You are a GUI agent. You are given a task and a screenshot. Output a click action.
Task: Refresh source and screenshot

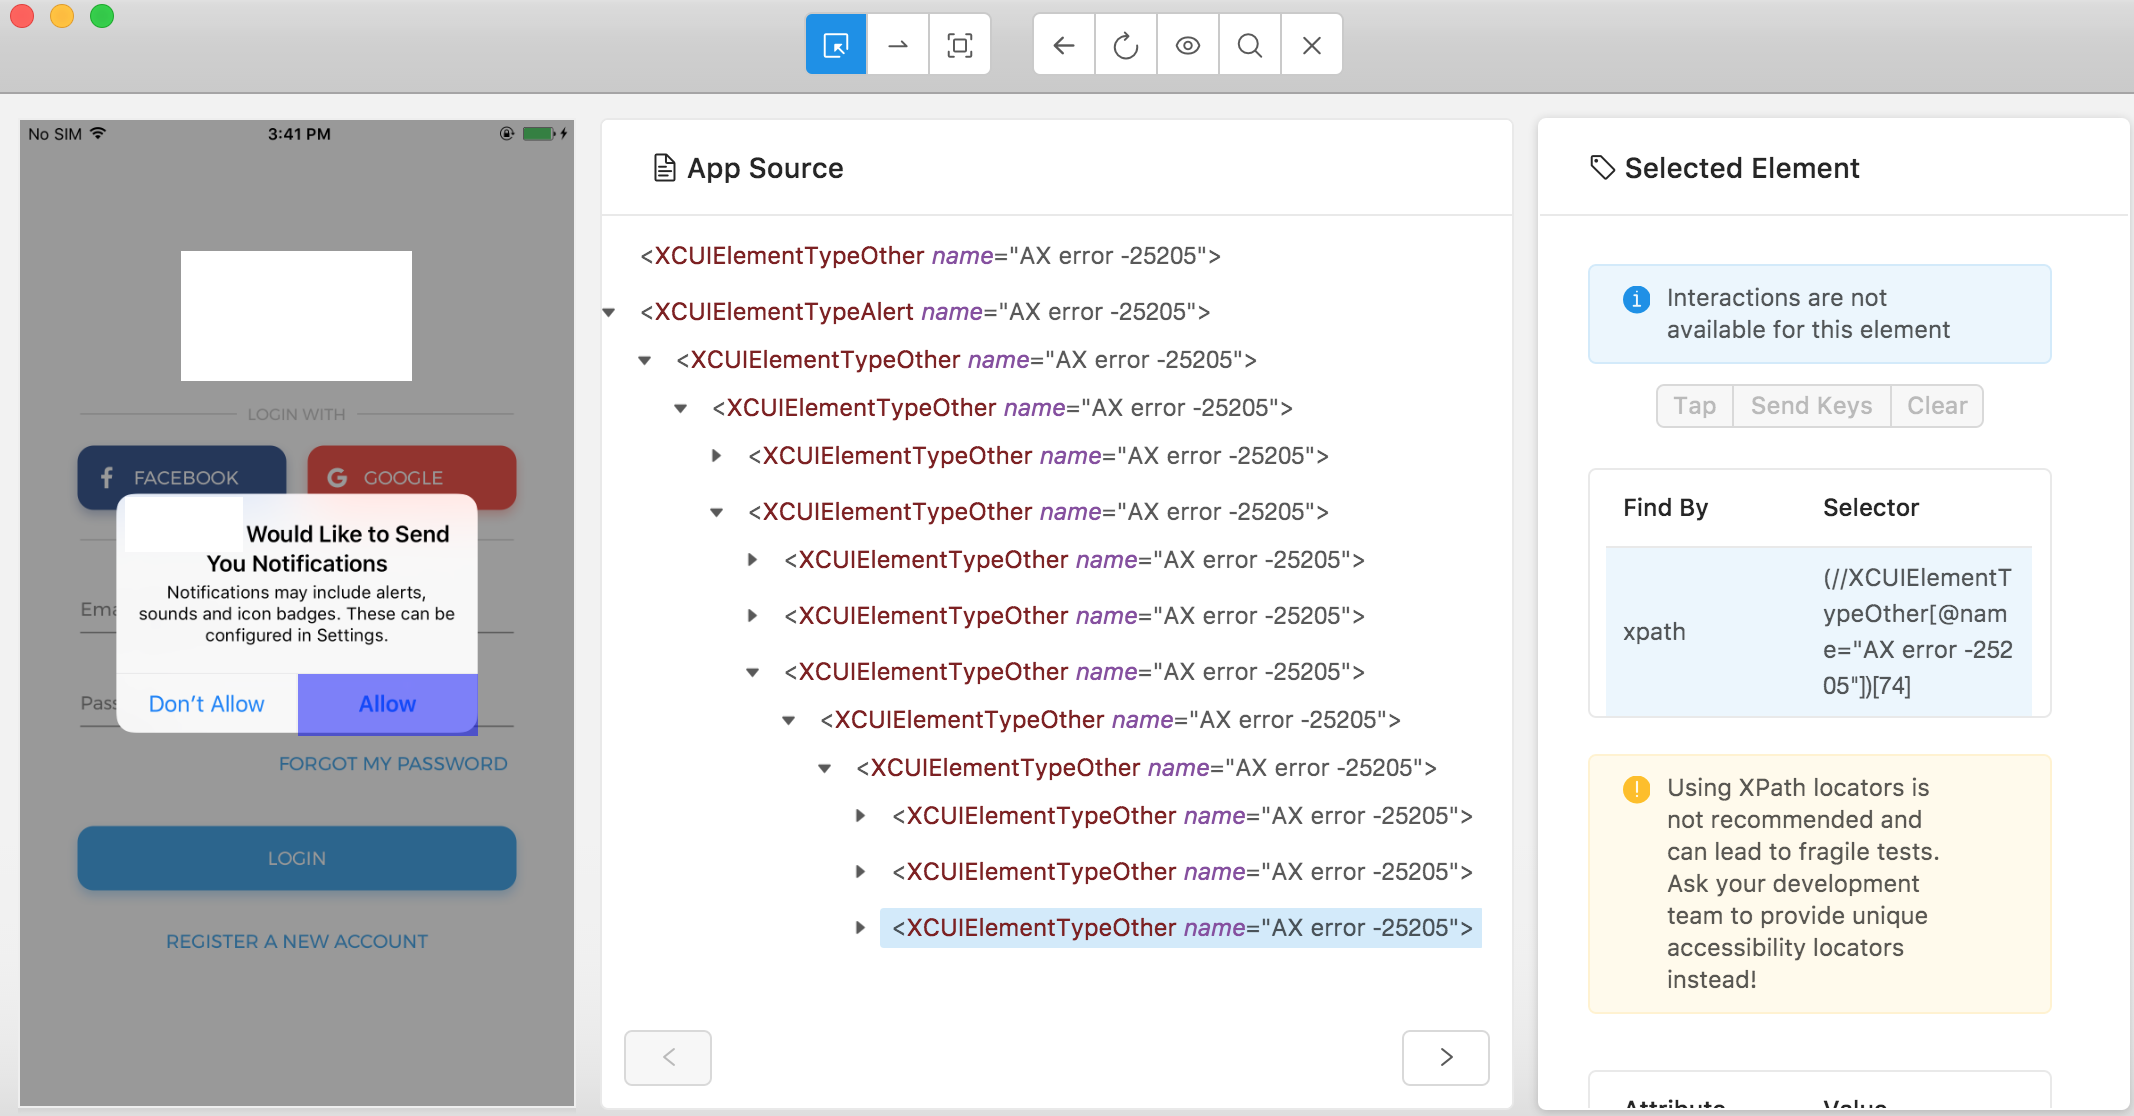tap(1126, 45)
